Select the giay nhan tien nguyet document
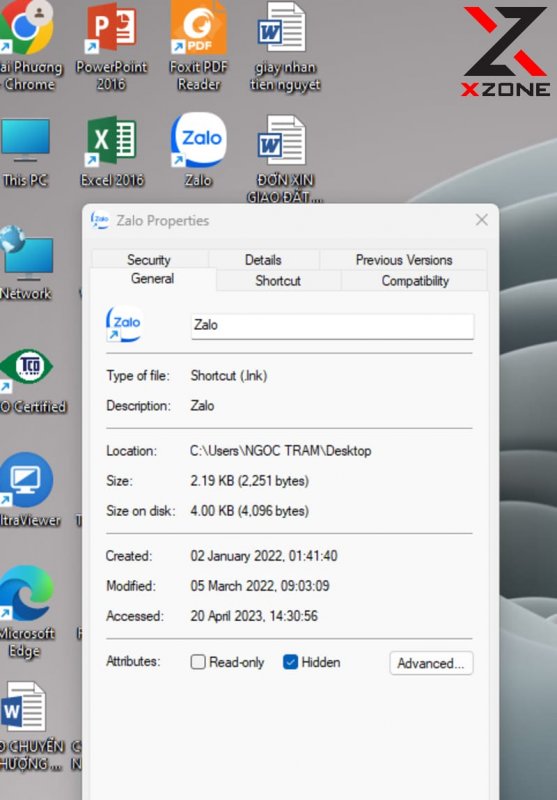The height and width of the screenshot is (800, 557). tap(282, 27)
